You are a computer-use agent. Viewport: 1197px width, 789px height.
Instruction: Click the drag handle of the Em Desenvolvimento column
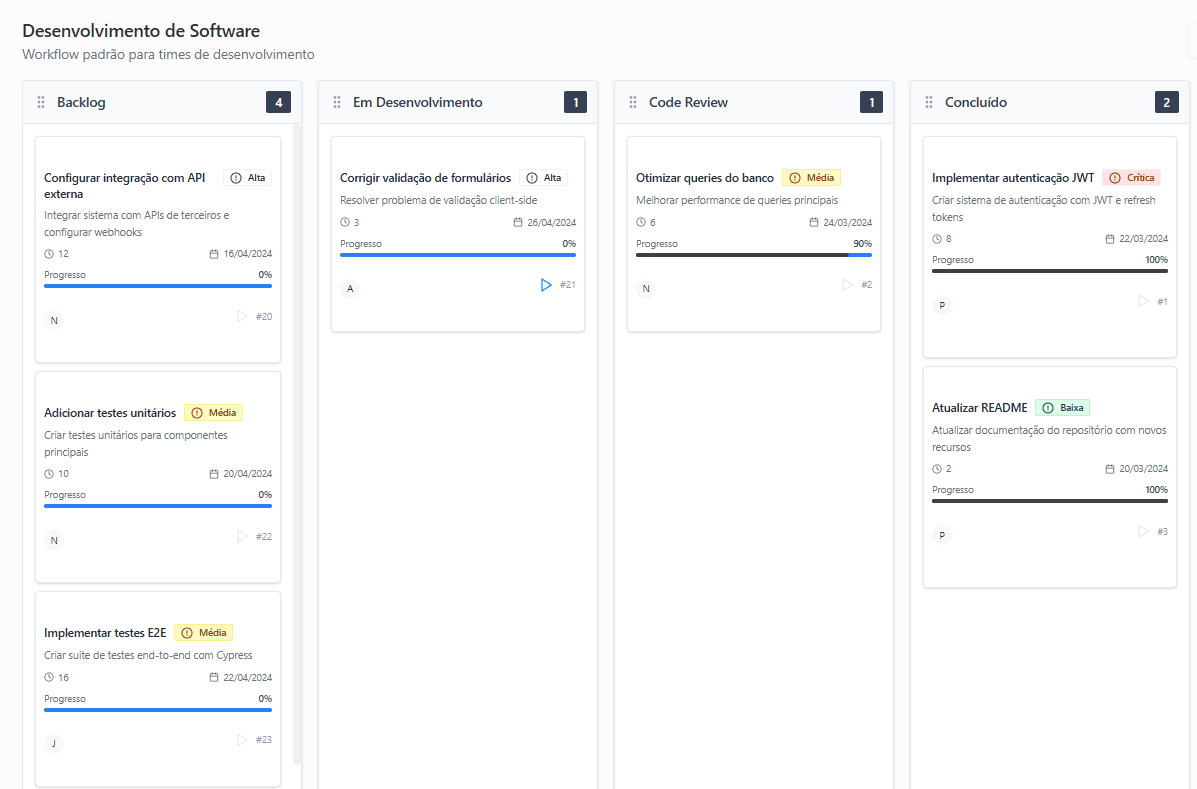336,102
